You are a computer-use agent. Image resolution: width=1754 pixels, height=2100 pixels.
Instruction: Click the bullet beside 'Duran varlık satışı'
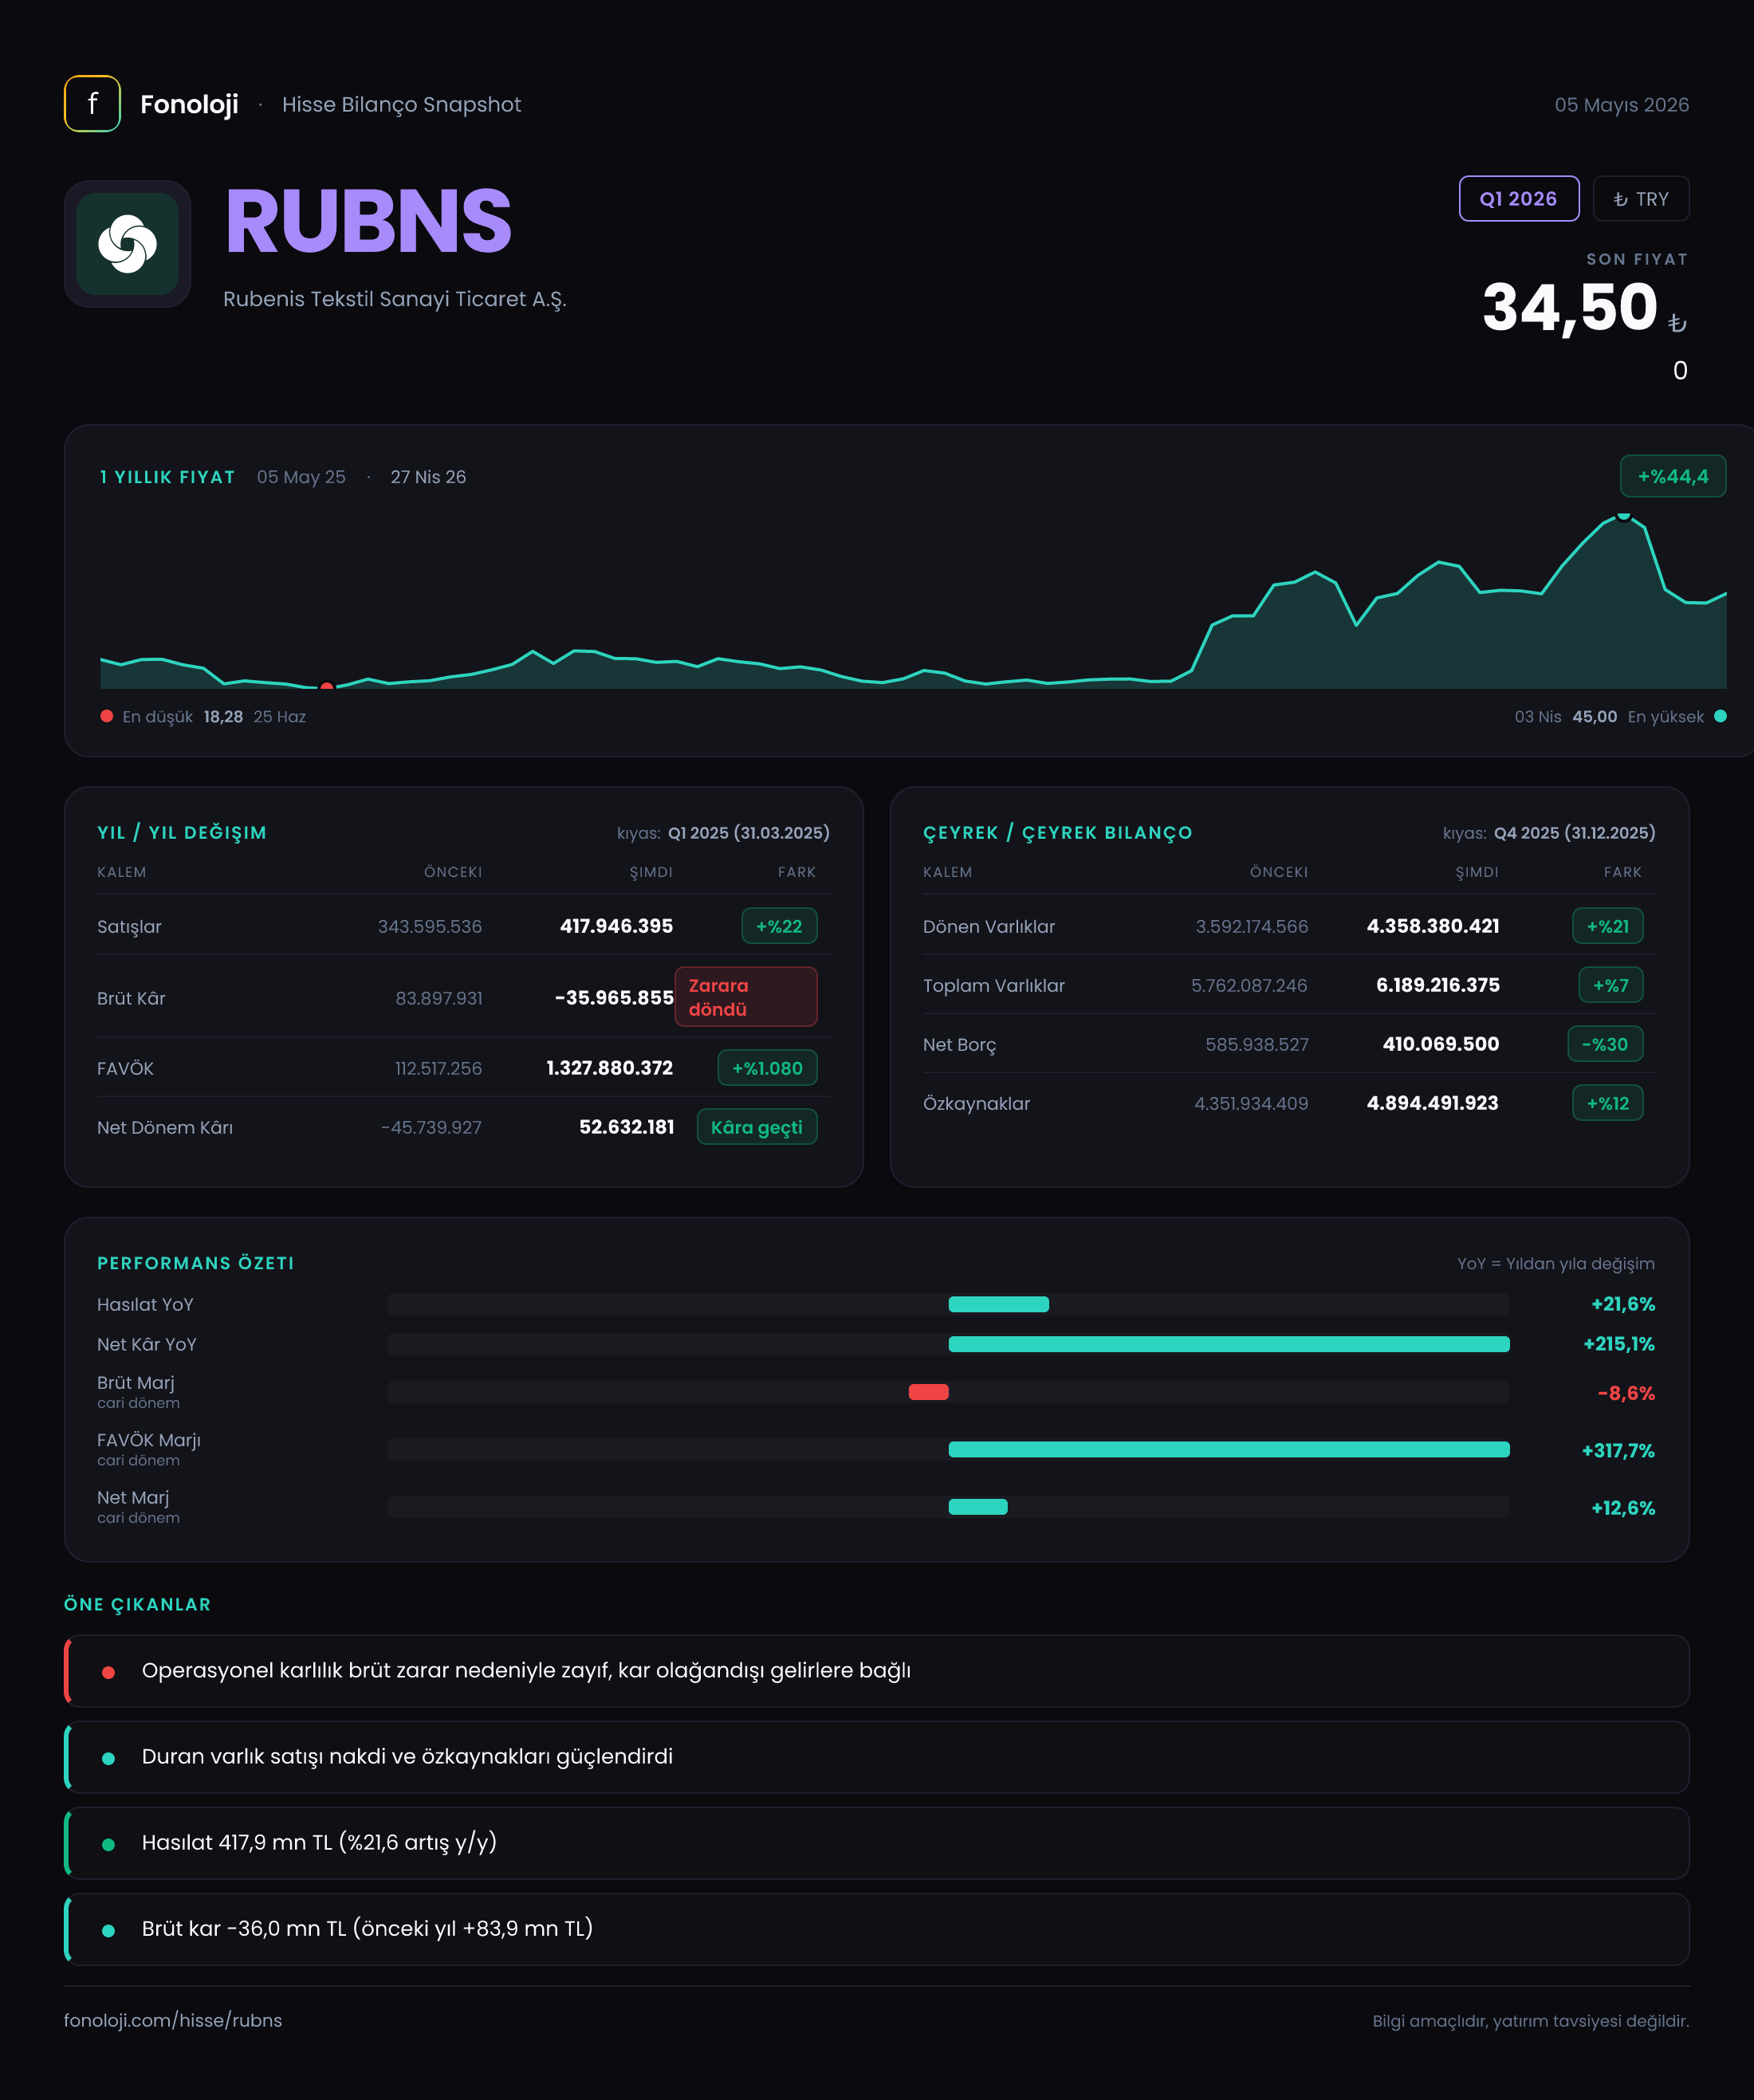coord(108,1758)
